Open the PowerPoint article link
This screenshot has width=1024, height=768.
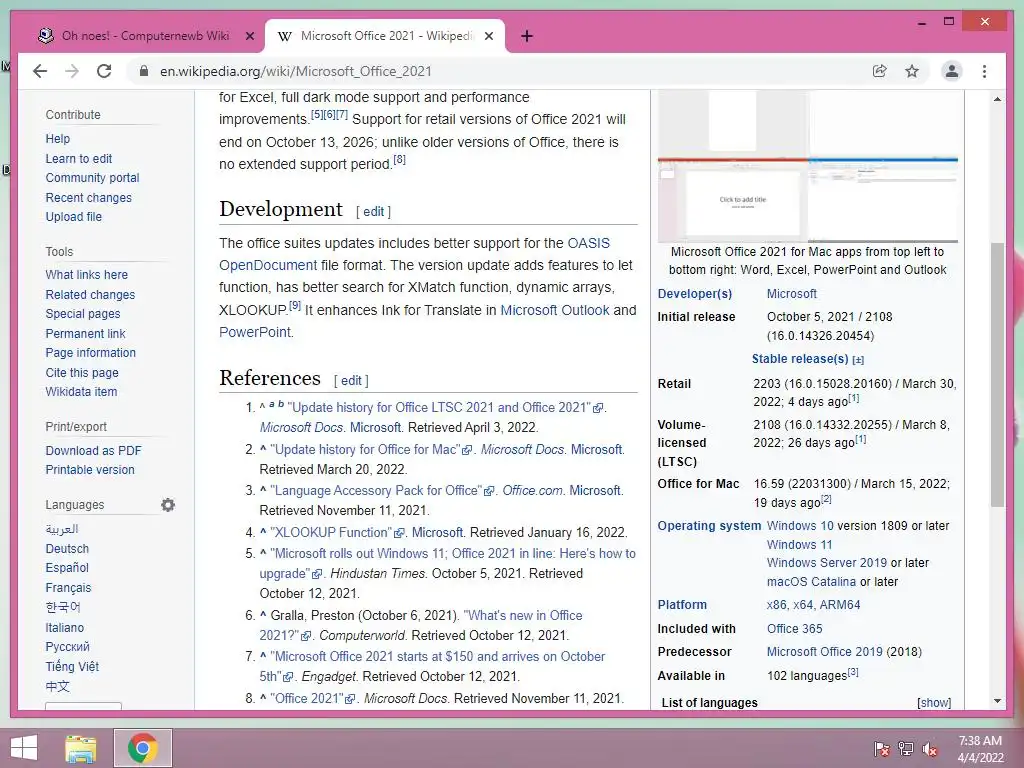click(x=255, y=332)
